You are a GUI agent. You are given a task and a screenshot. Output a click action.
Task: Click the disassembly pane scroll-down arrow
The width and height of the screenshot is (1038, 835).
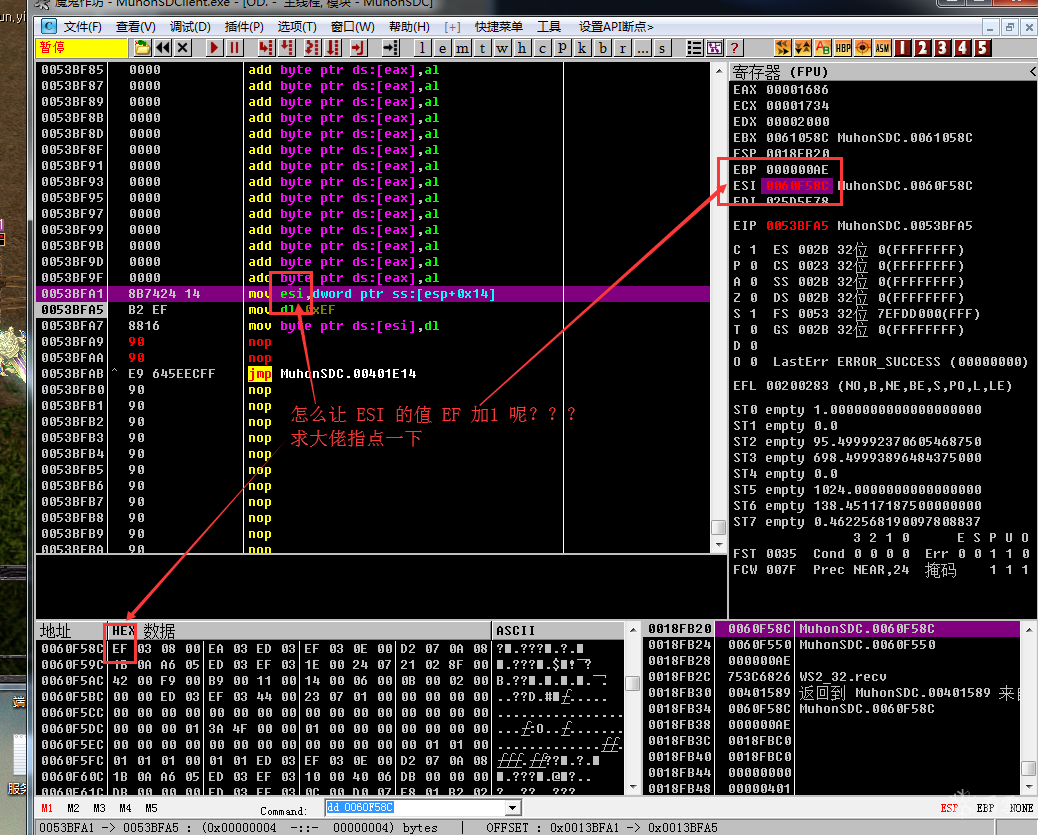coord(719,544)
